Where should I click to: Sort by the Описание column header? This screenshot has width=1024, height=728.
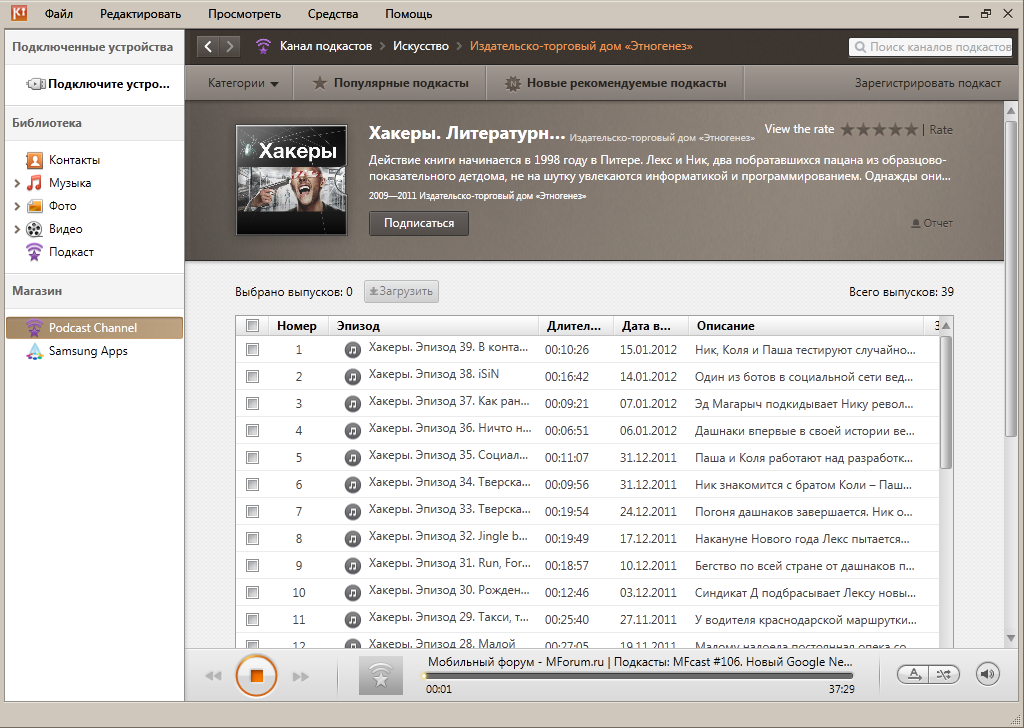tap(807, 325)
